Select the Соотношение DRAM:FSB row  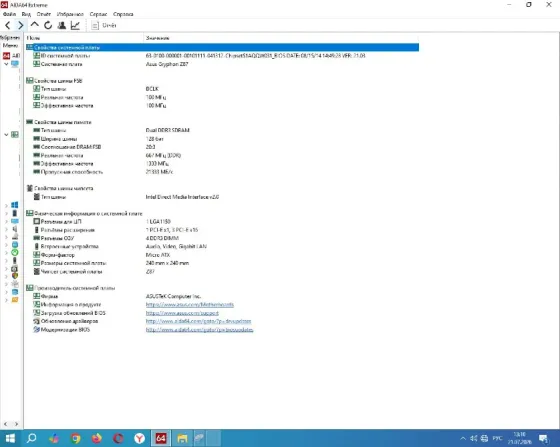coord(222,147)
